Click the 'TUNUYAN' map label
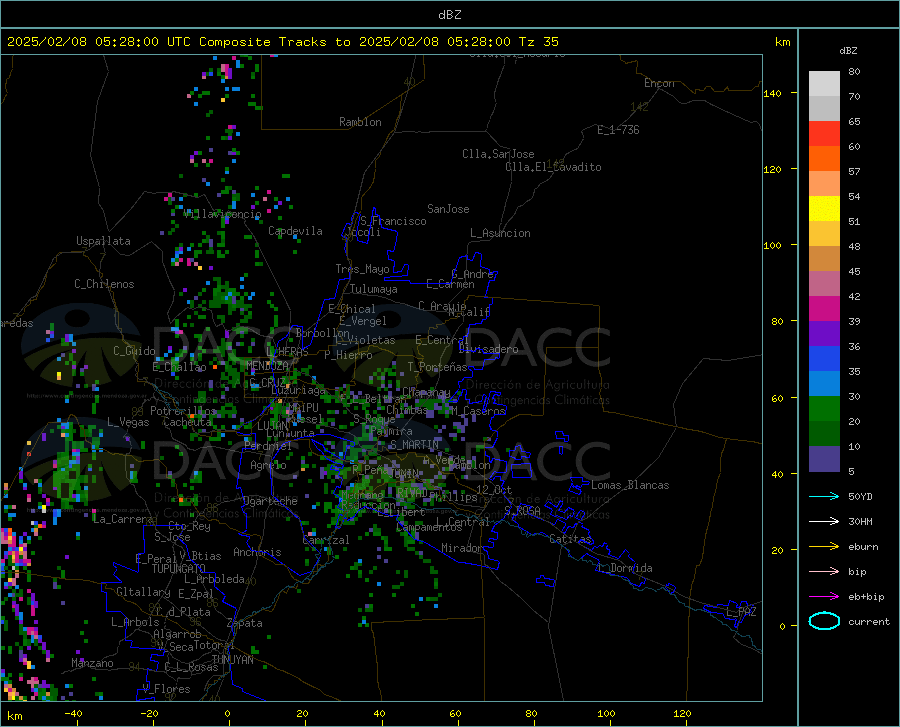The width and height of the screenshot is (900, 727). 232,660
